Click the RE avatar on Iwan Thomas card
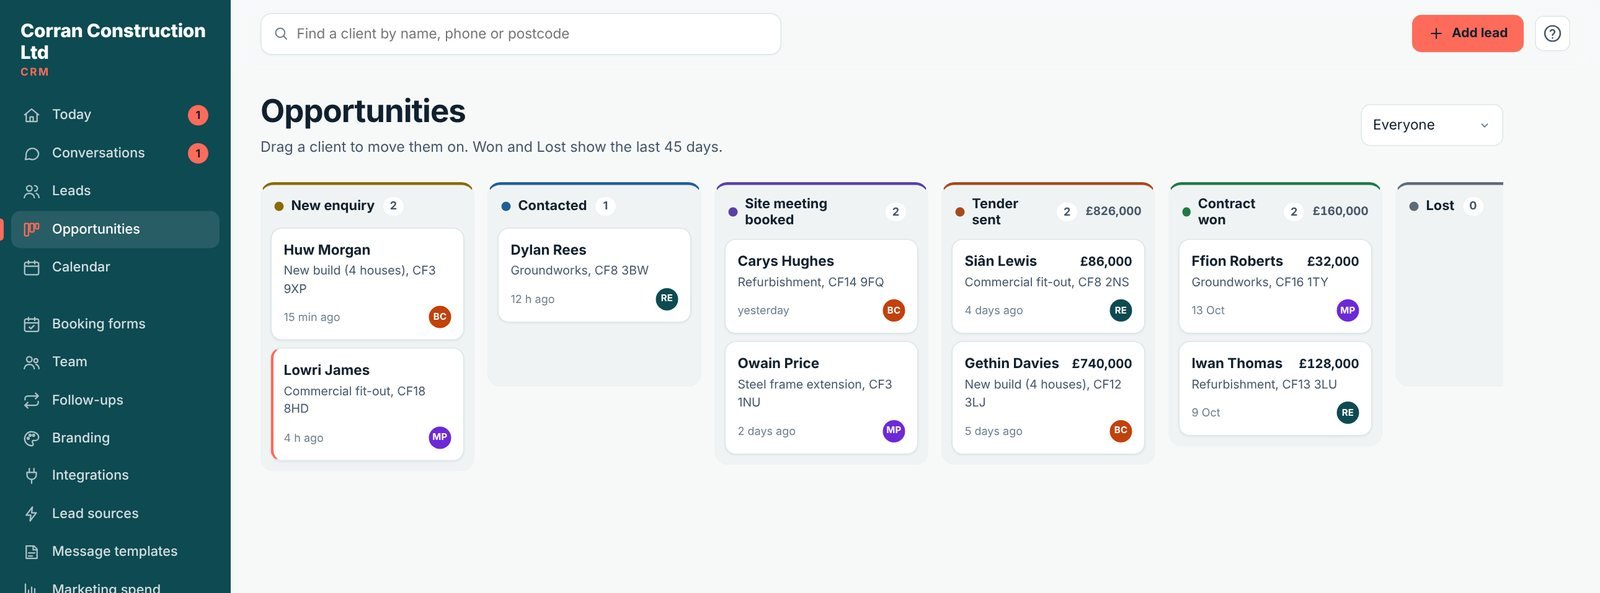The image size is (1600, 593). pyautogui.click(x=1348, y=412)
